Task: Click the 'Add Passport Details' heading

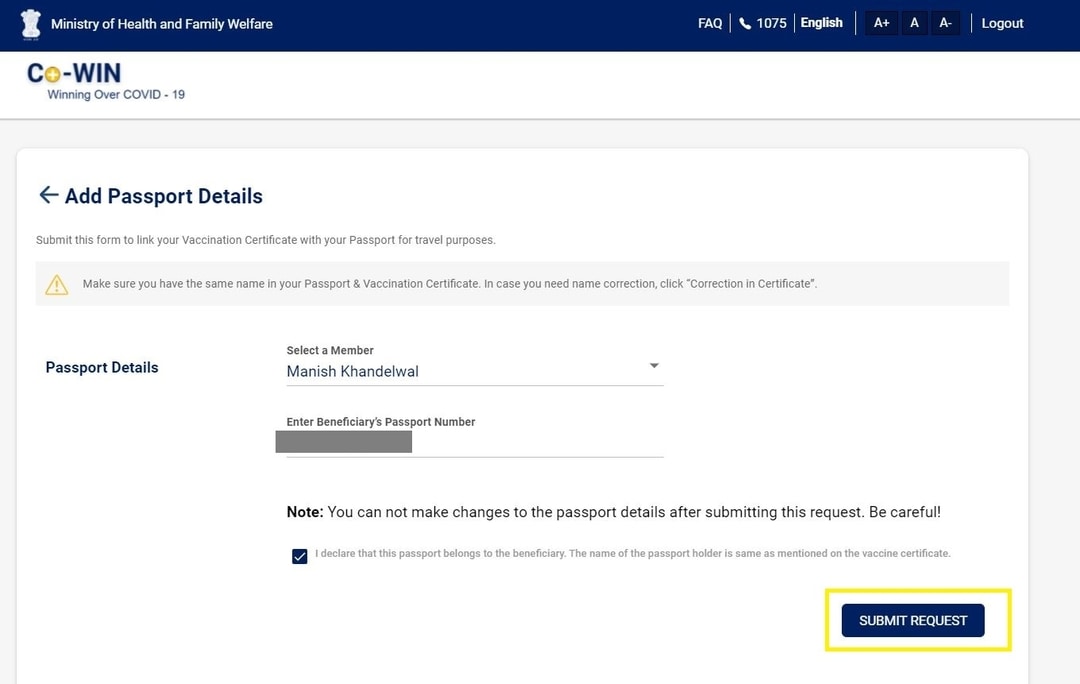Action: (164, 196)
